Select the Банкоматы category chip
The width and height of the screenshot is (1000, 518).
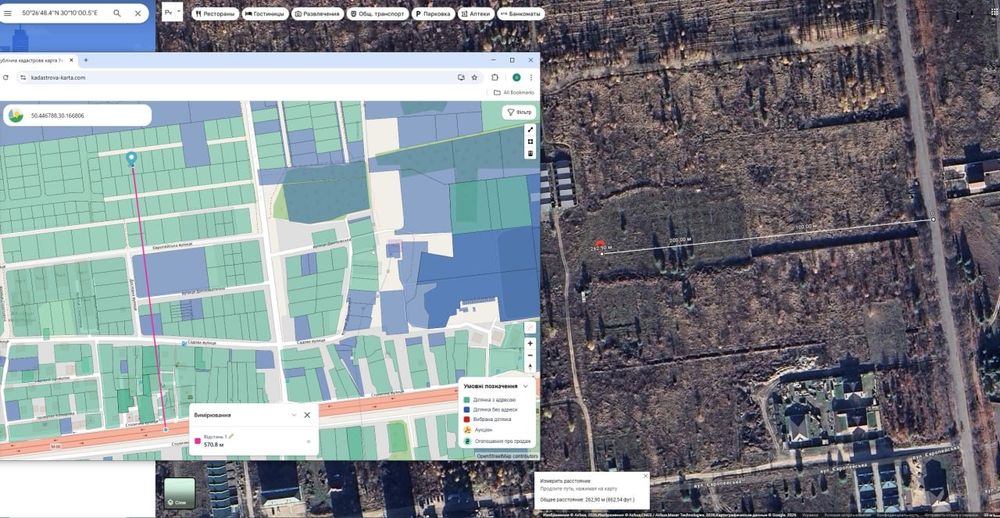[520, 13]
